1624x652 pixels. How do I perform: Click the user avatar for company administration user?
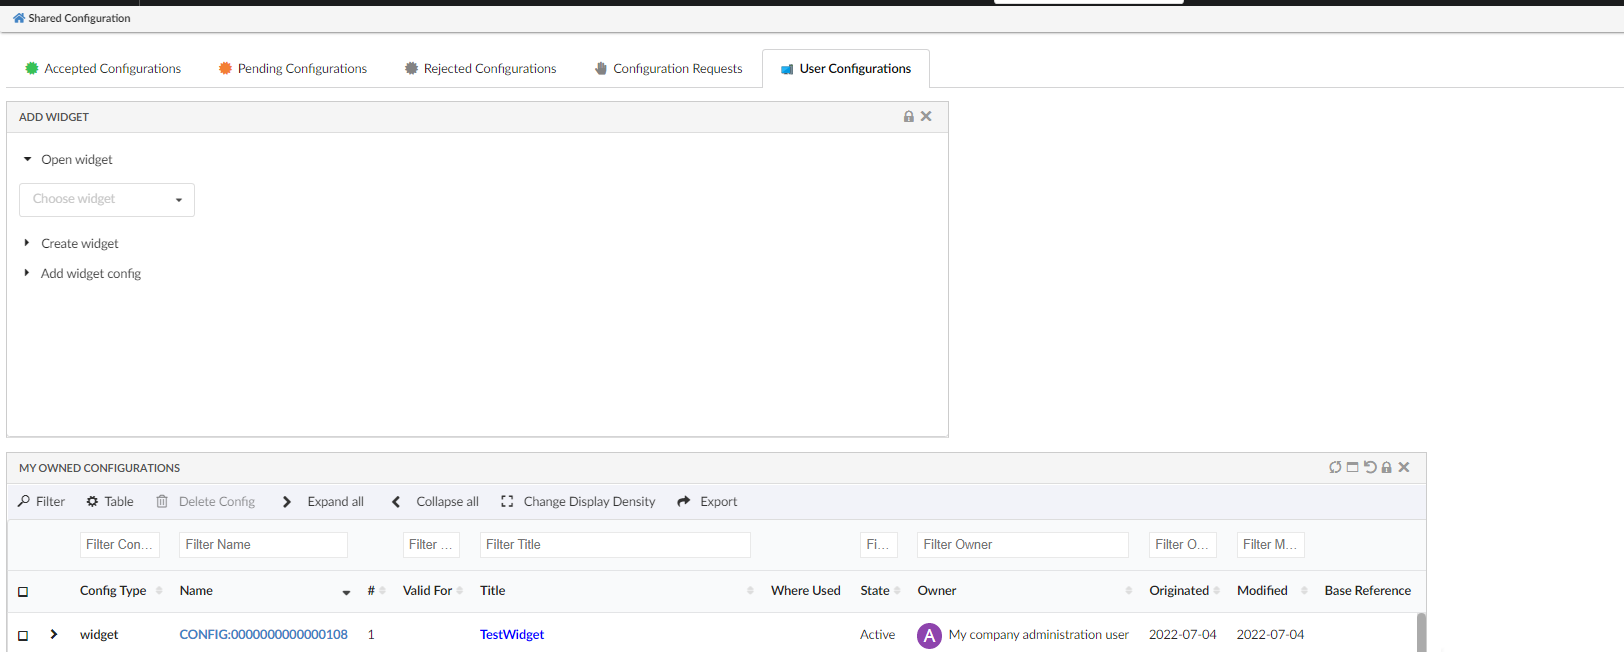click(929, 635)
